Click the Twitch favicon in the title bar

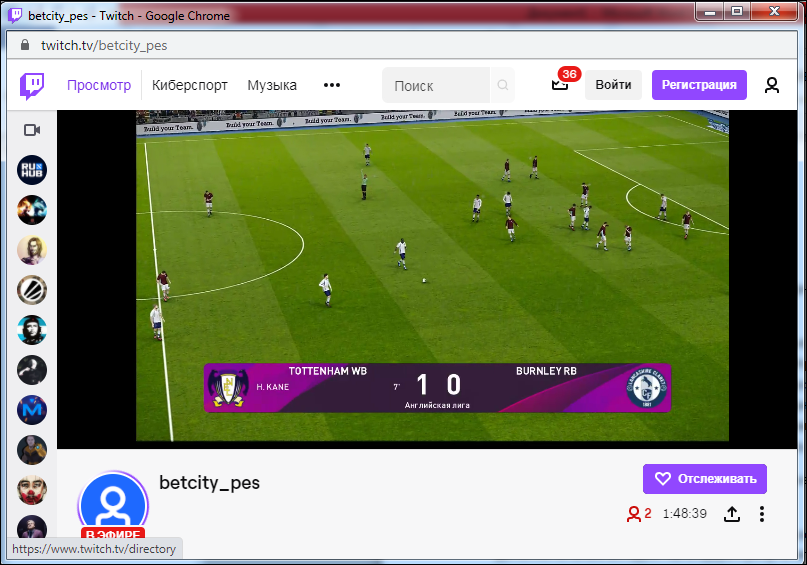[x=15, y=15]
